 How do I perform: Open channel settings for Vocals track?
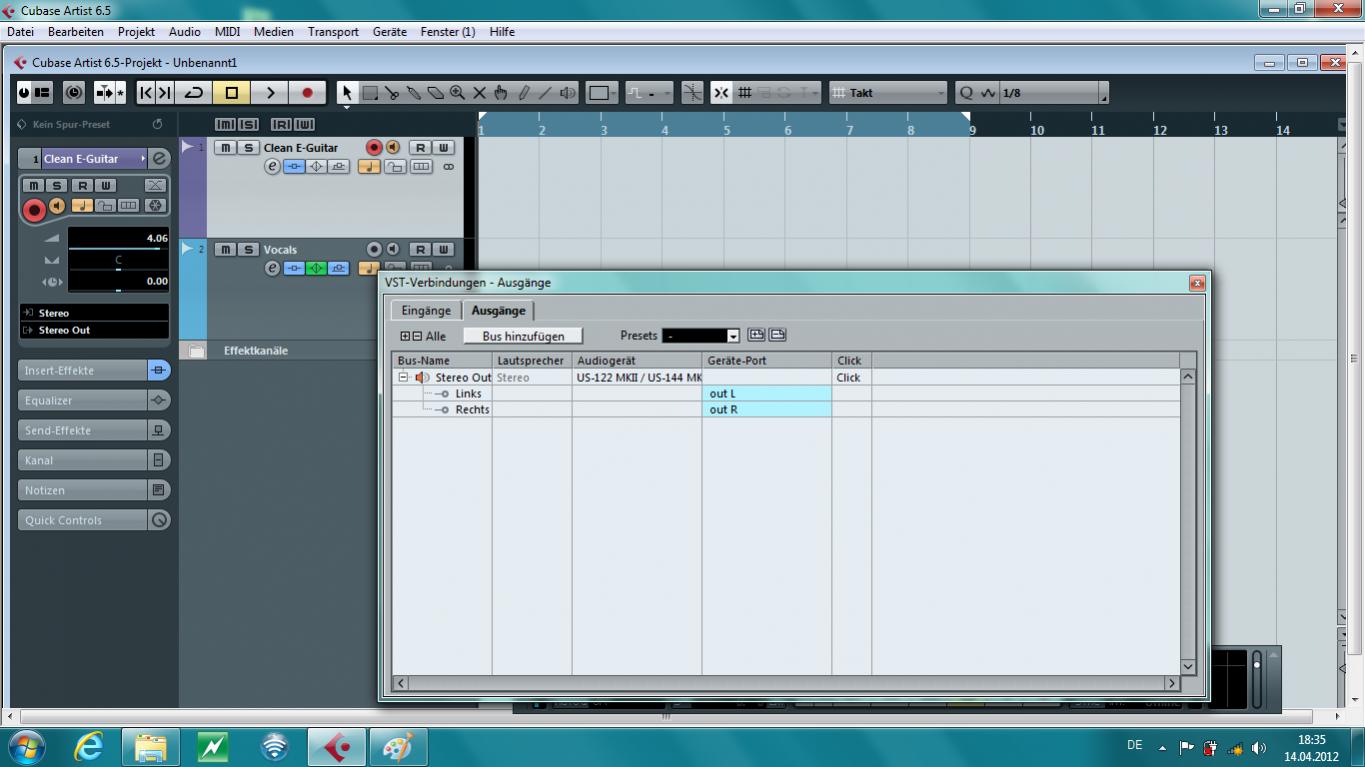point(272,268)
